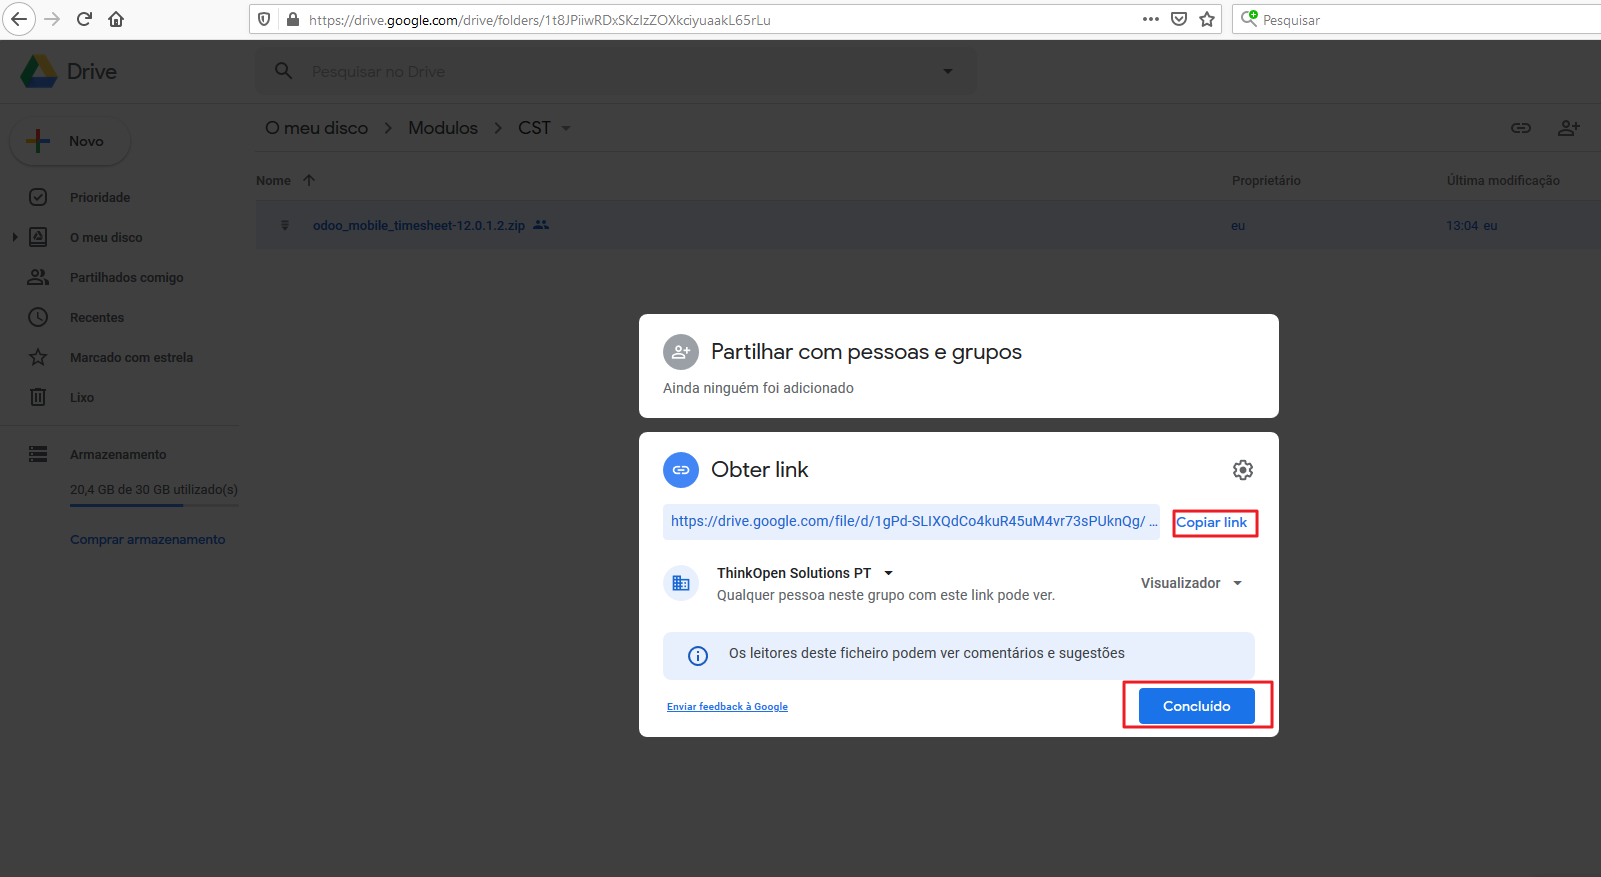Click the browser reload icon
Image resolution: width=1601 pixels, height=877 pixels.
(x=84, y=19)
